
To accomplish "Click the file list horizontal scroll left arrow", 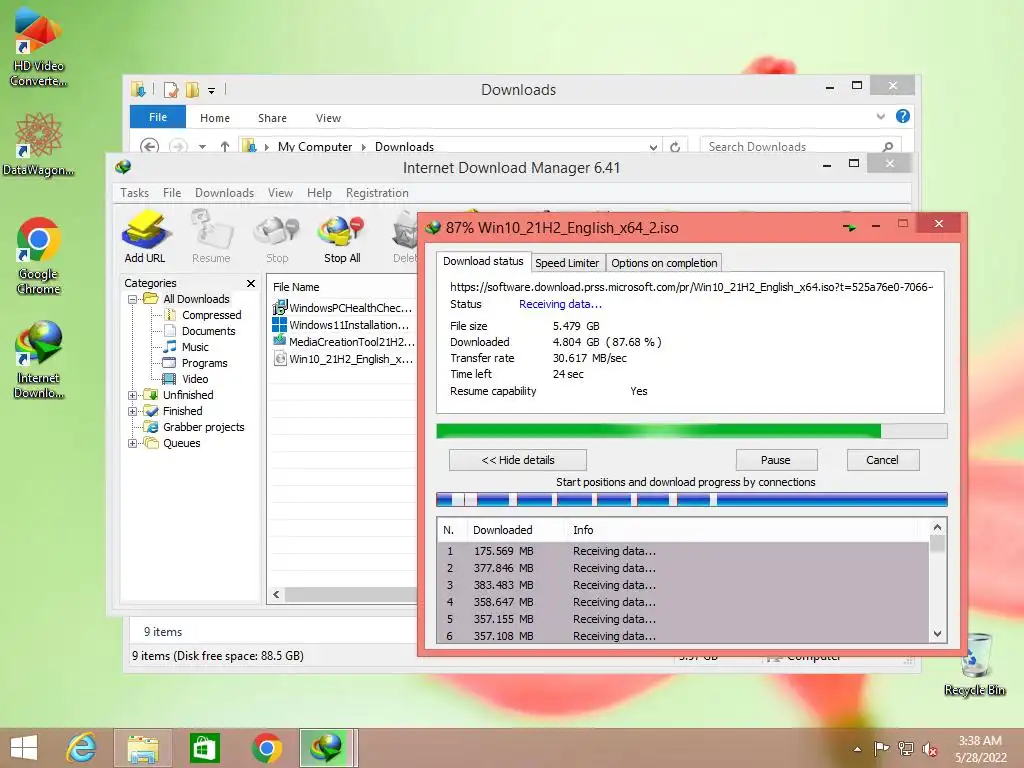I will tap(277, 594).
